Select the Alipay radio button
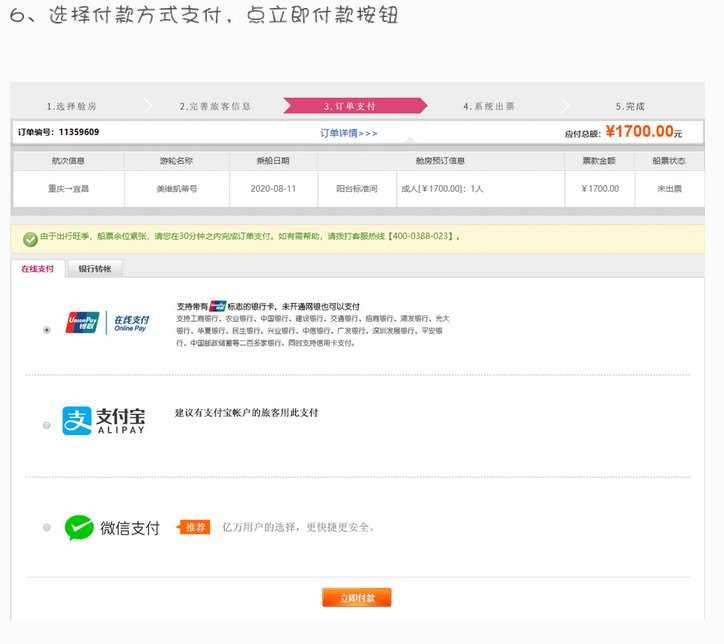Image resolution: width=724 pixels, height=644 pixels. (47, 425)
